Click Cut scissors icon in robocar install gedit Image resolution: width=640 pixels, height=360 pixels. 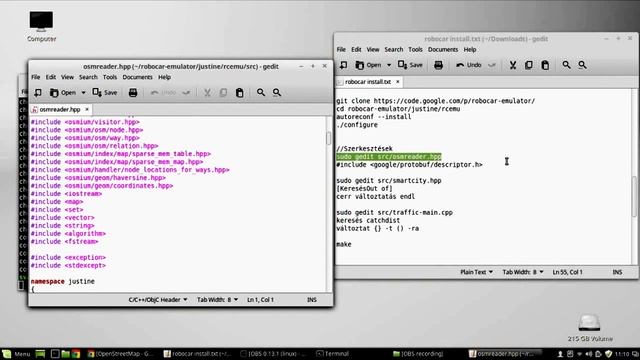click(513, 65)
